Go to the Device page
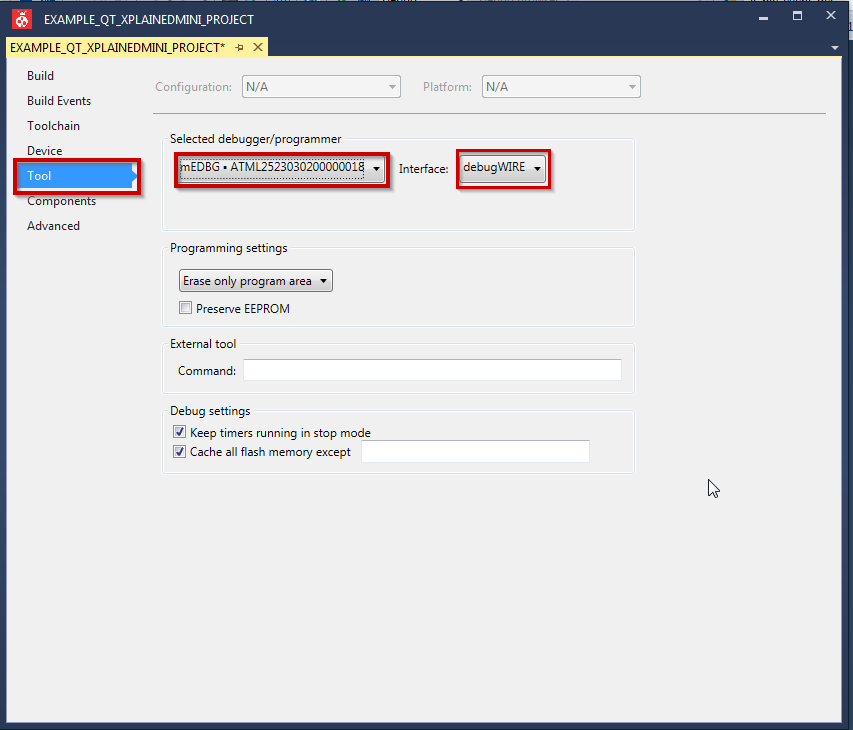Viewport: 853px width, 730px height. tap(45, 151)
